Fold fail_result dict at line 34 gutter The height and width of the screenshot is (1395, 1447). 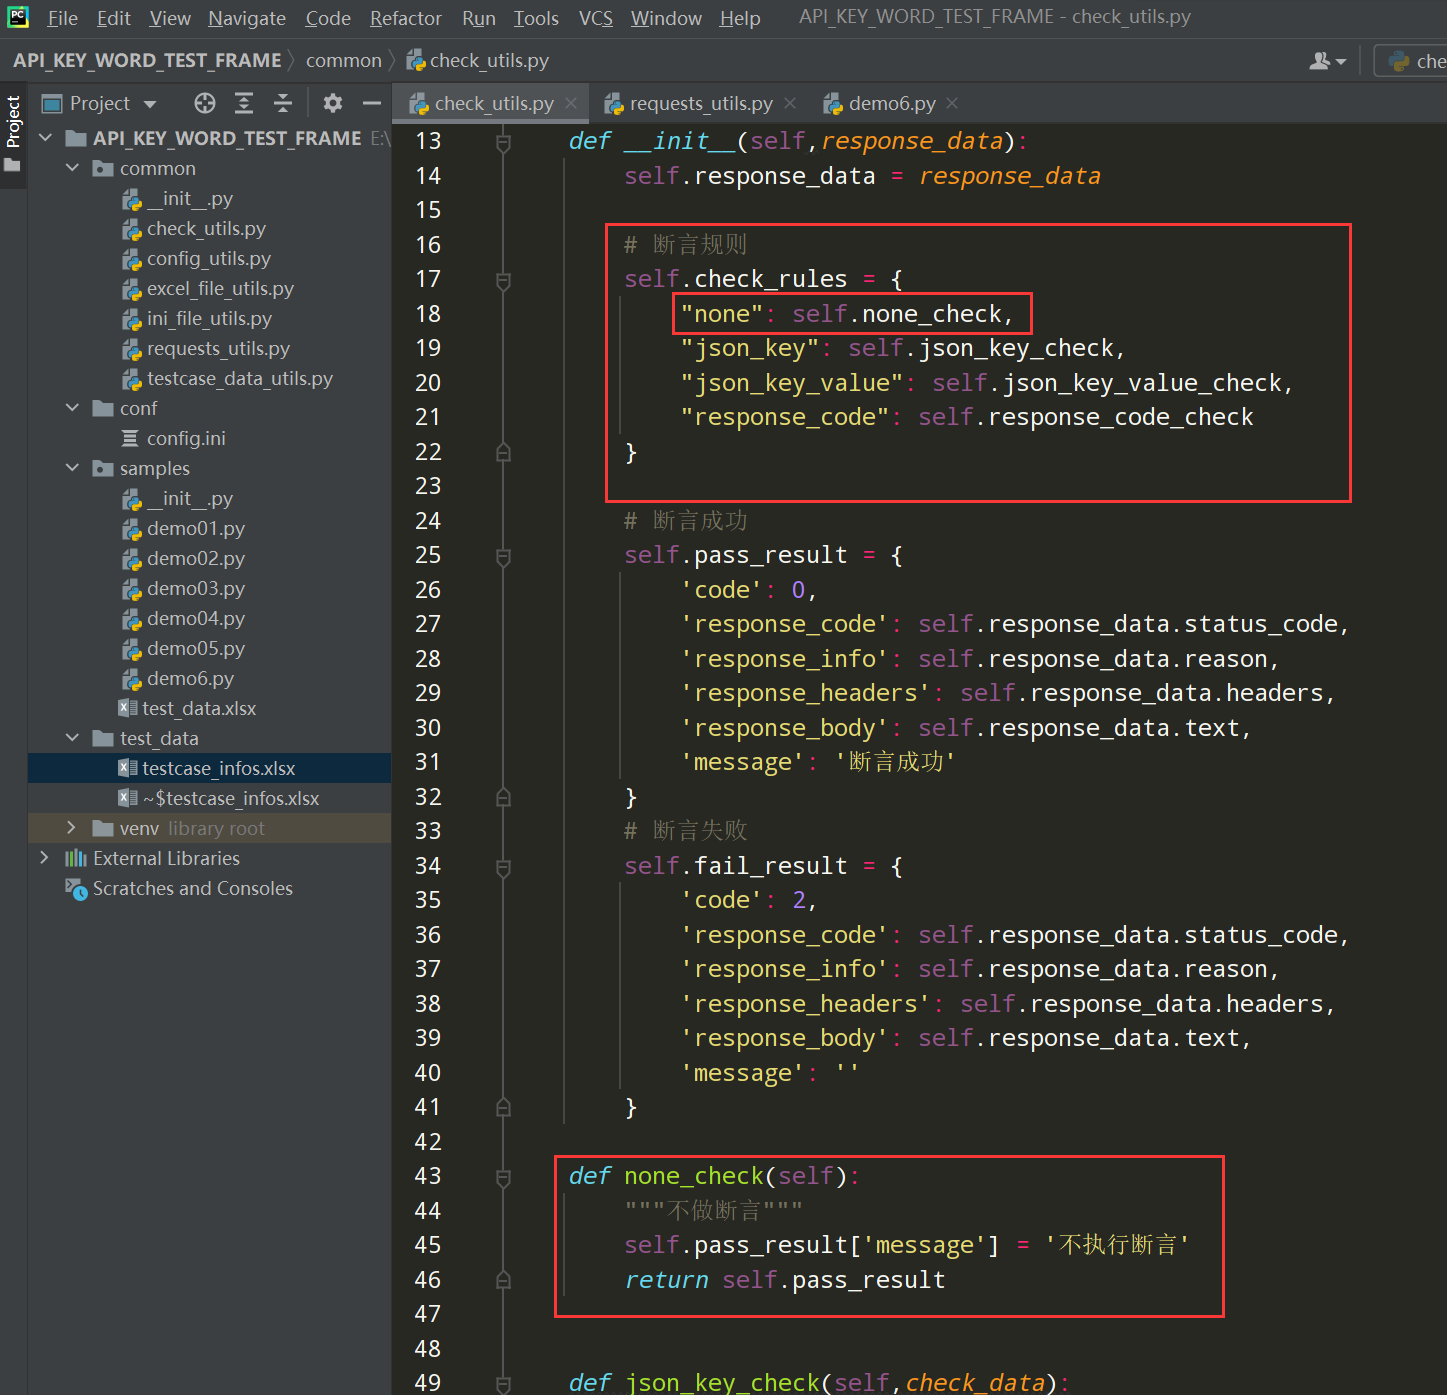click(x=503, y=868)
